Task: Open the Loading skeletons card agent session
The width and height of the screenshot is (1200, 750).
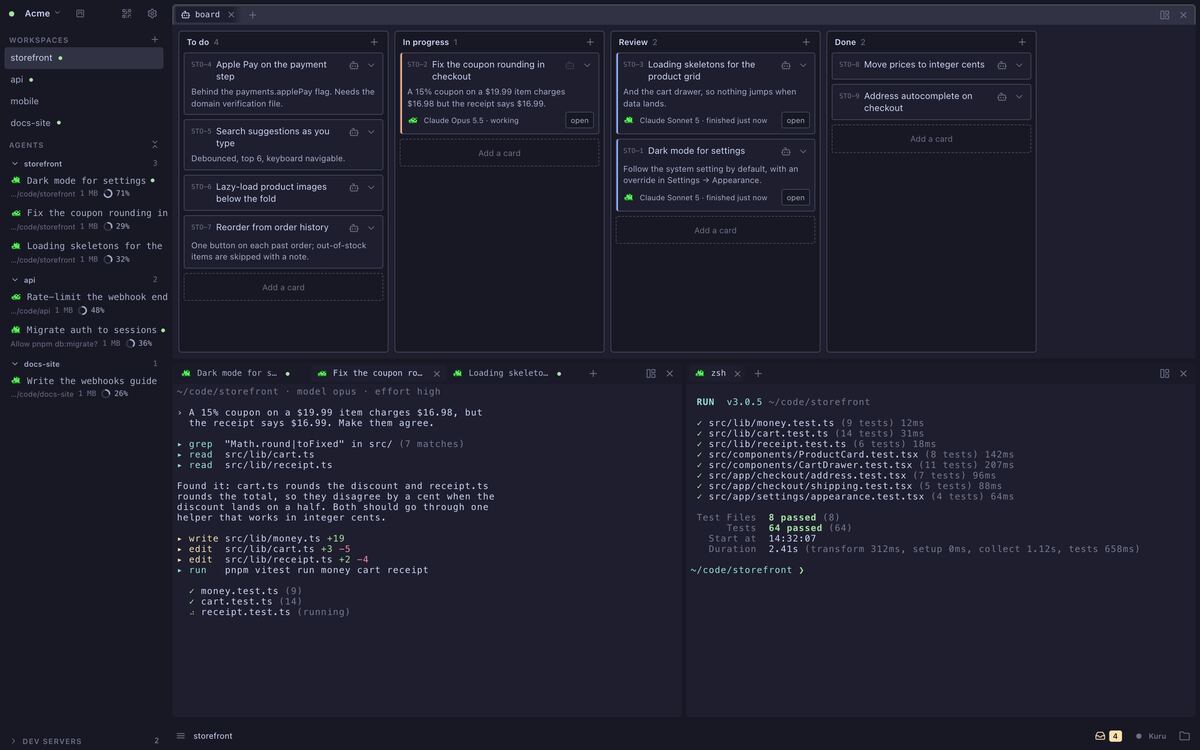Action: click(795, 120)
